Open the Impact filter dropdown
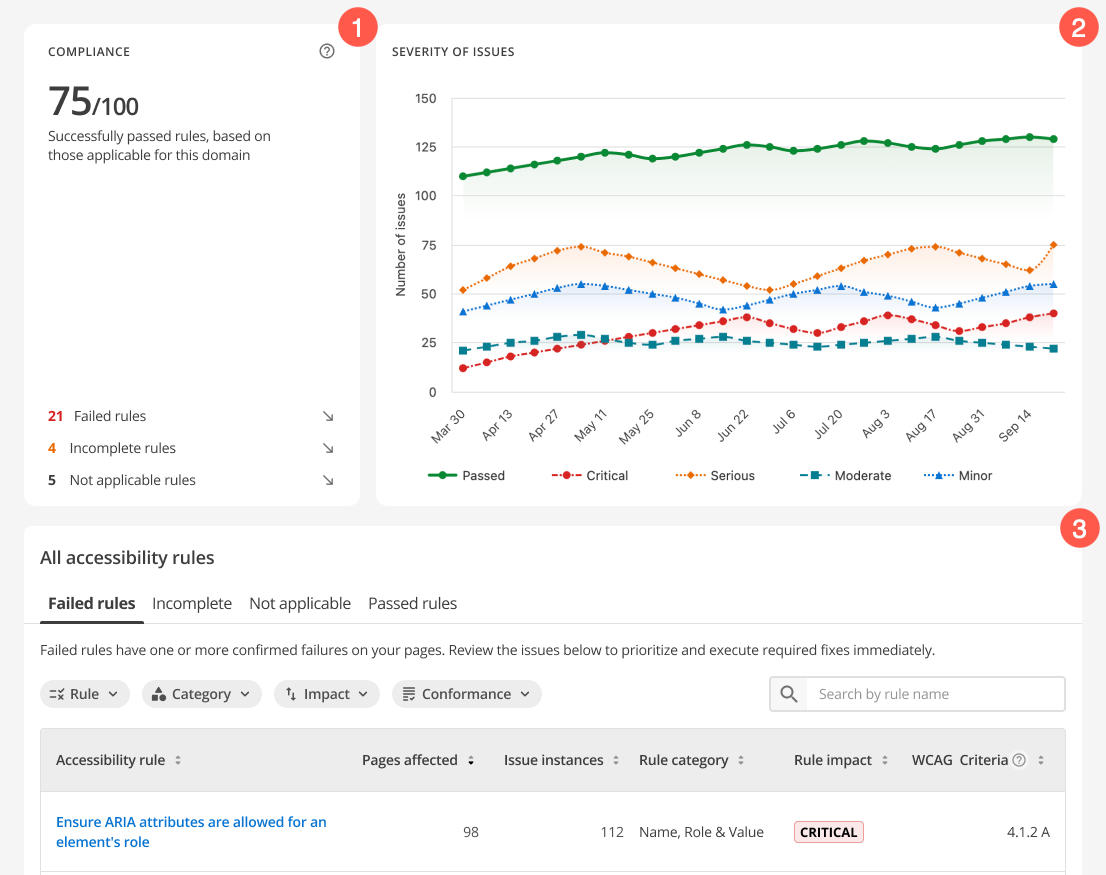The height and width of the screenshot is (875, 1106). coord(327,694)
